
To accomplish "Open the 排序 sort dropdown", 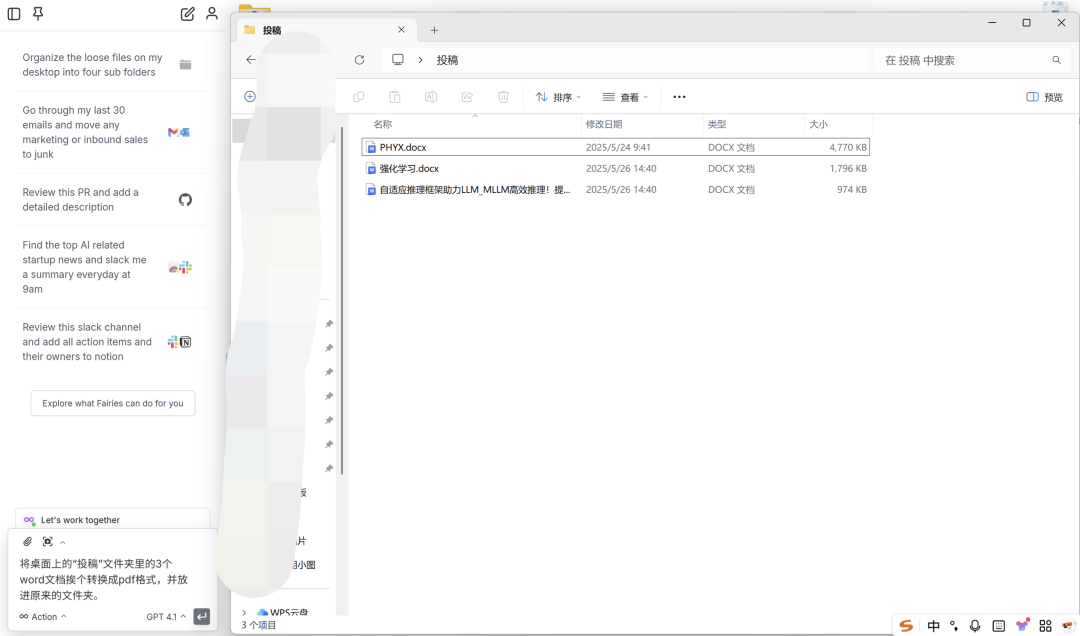I will coord(559,97).
